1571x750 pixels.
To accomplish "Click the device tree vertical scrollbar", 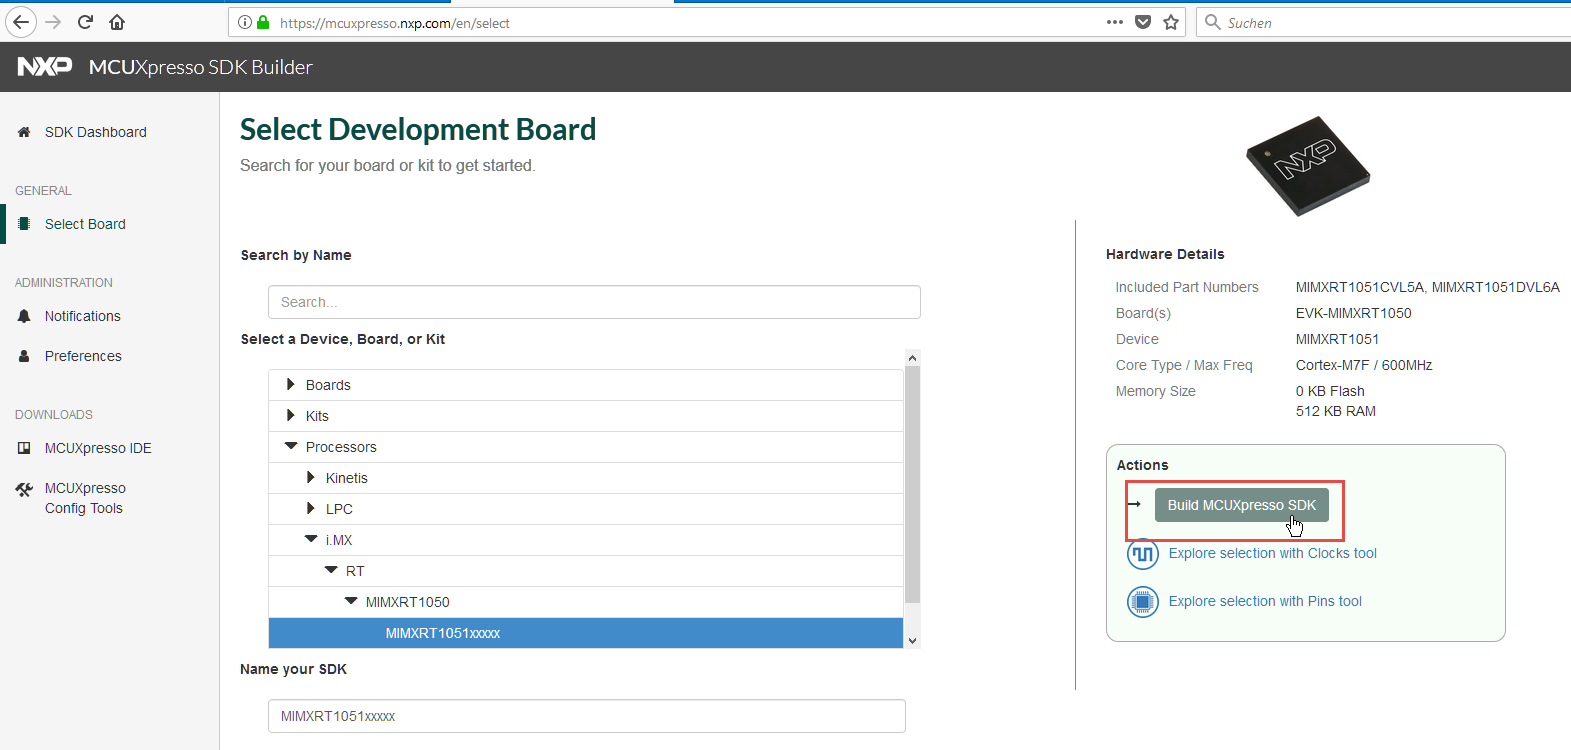I will (912, 485).
